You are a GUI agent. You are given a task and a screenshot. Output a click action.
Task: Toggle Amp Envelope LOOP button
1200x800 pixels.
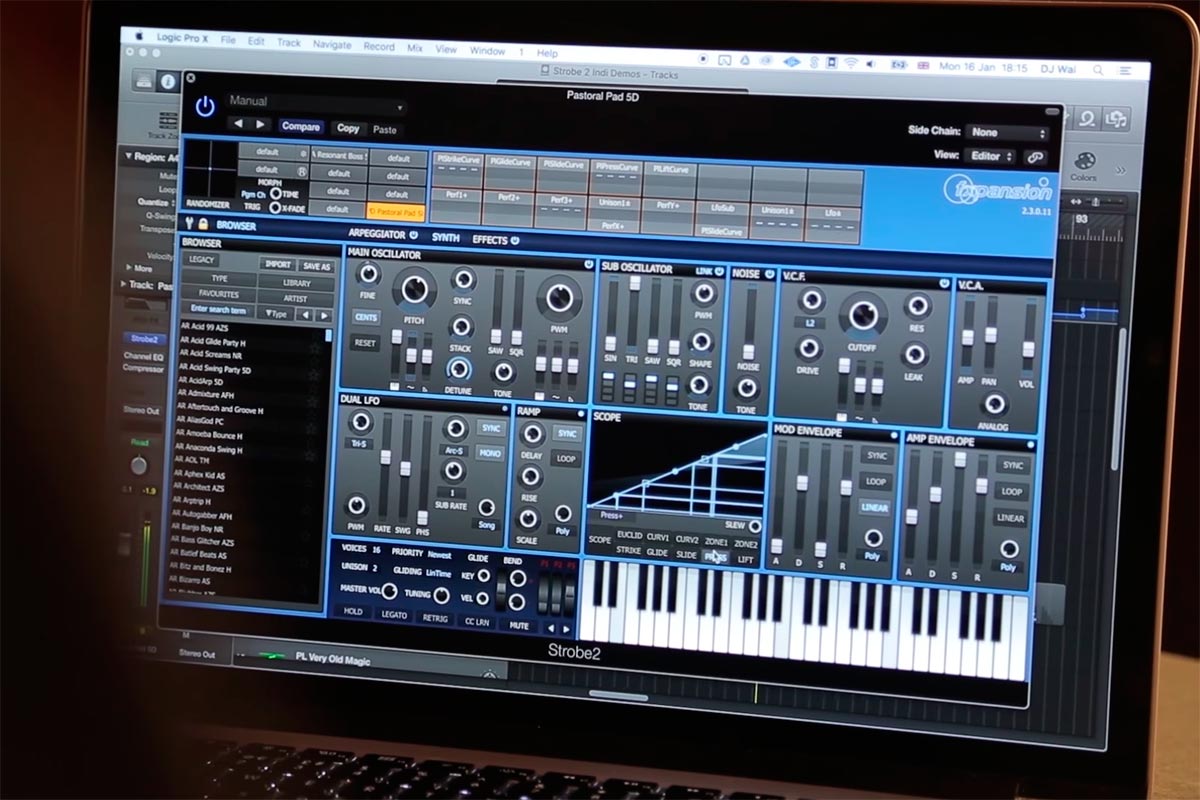point(1012,492)
